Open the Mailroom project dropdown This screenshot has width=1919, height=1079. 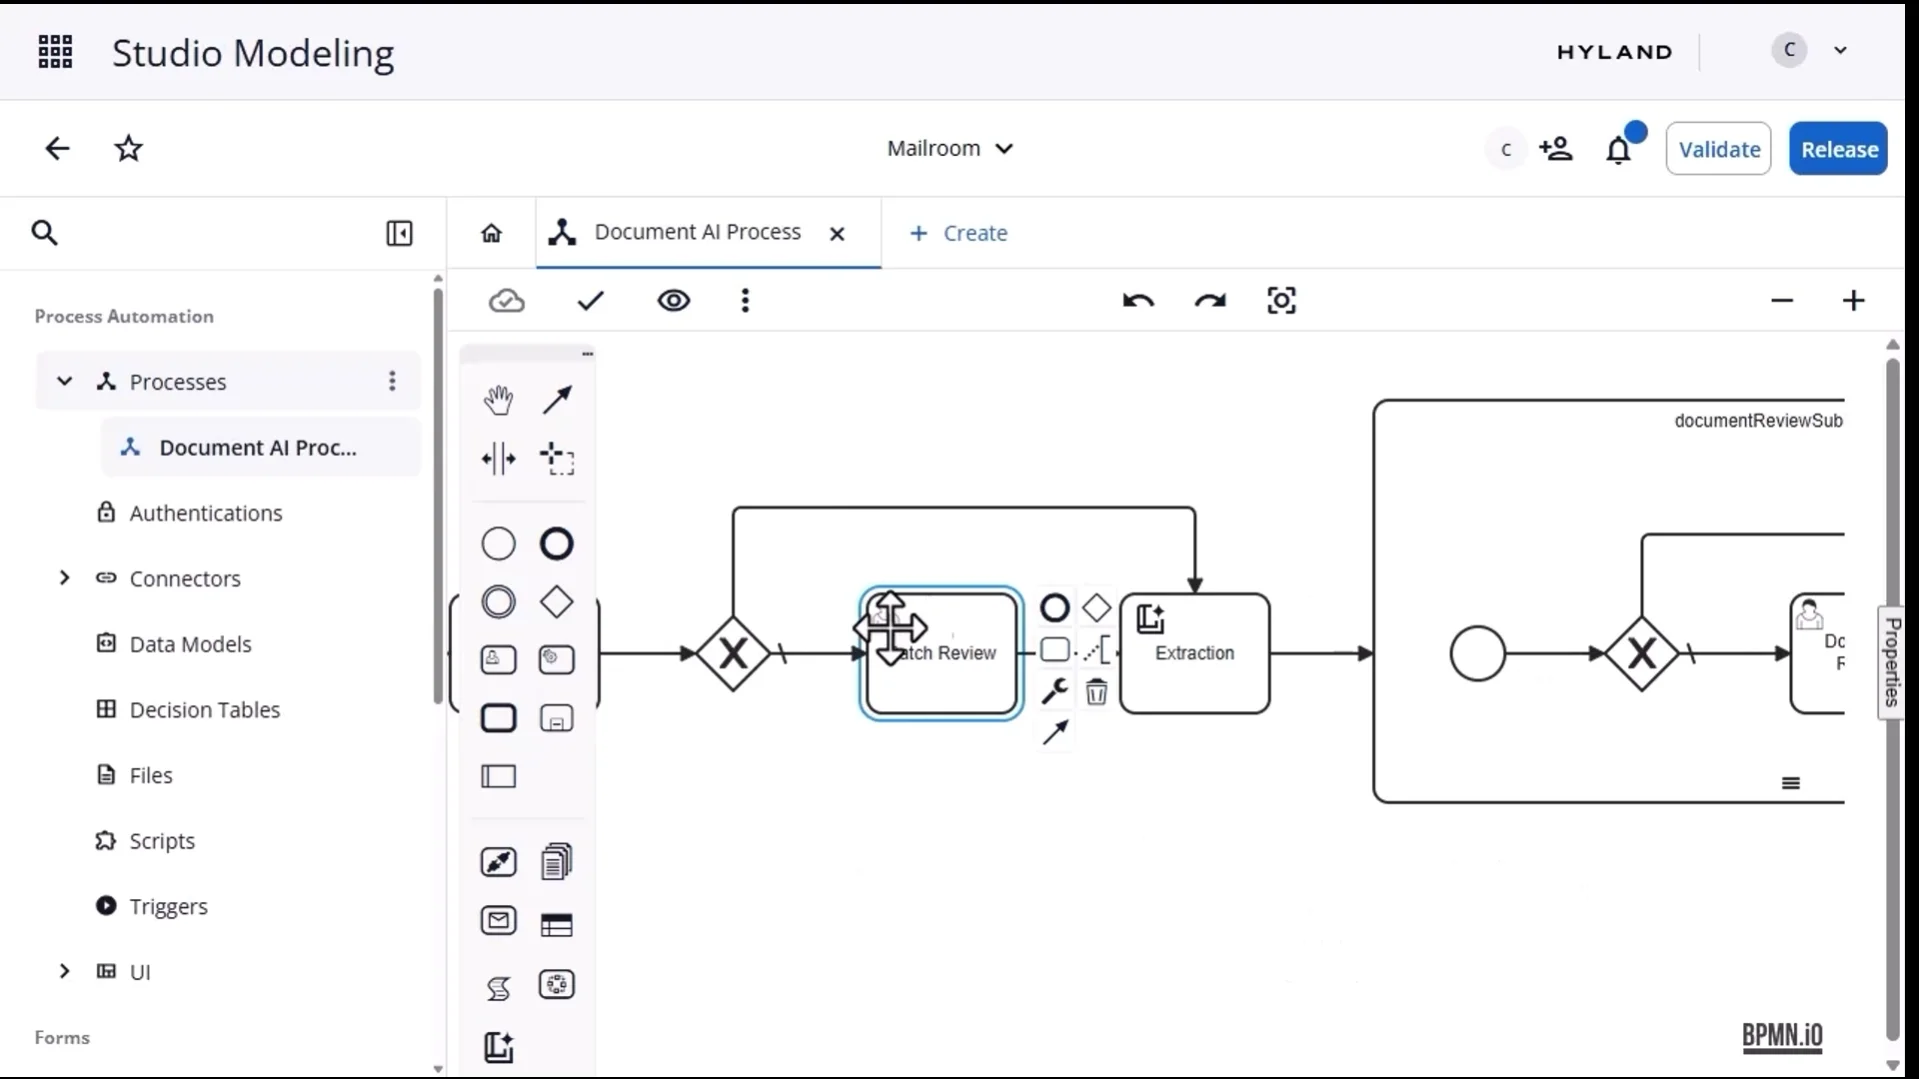pyautogui.click(x=950, y=149)
